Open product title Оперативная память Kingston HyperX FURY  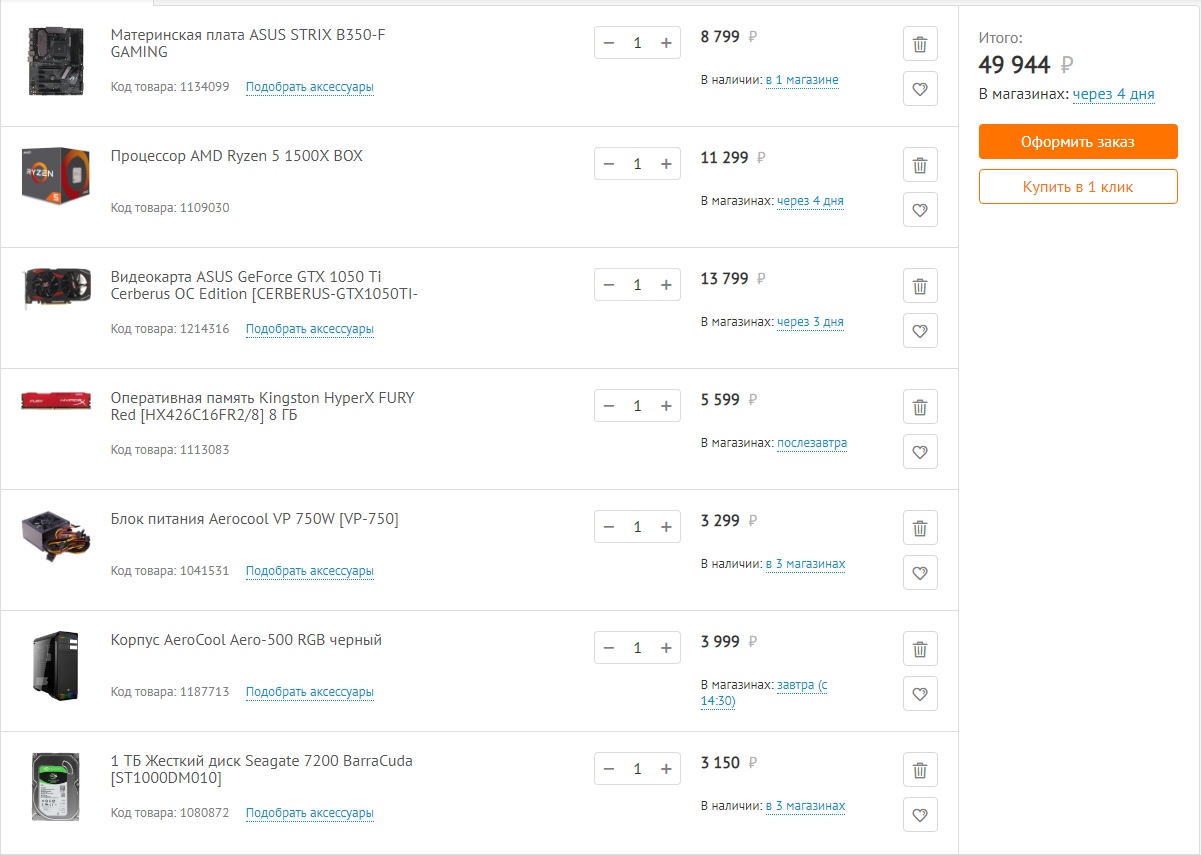pyautogui.click(x=262, y=406)
